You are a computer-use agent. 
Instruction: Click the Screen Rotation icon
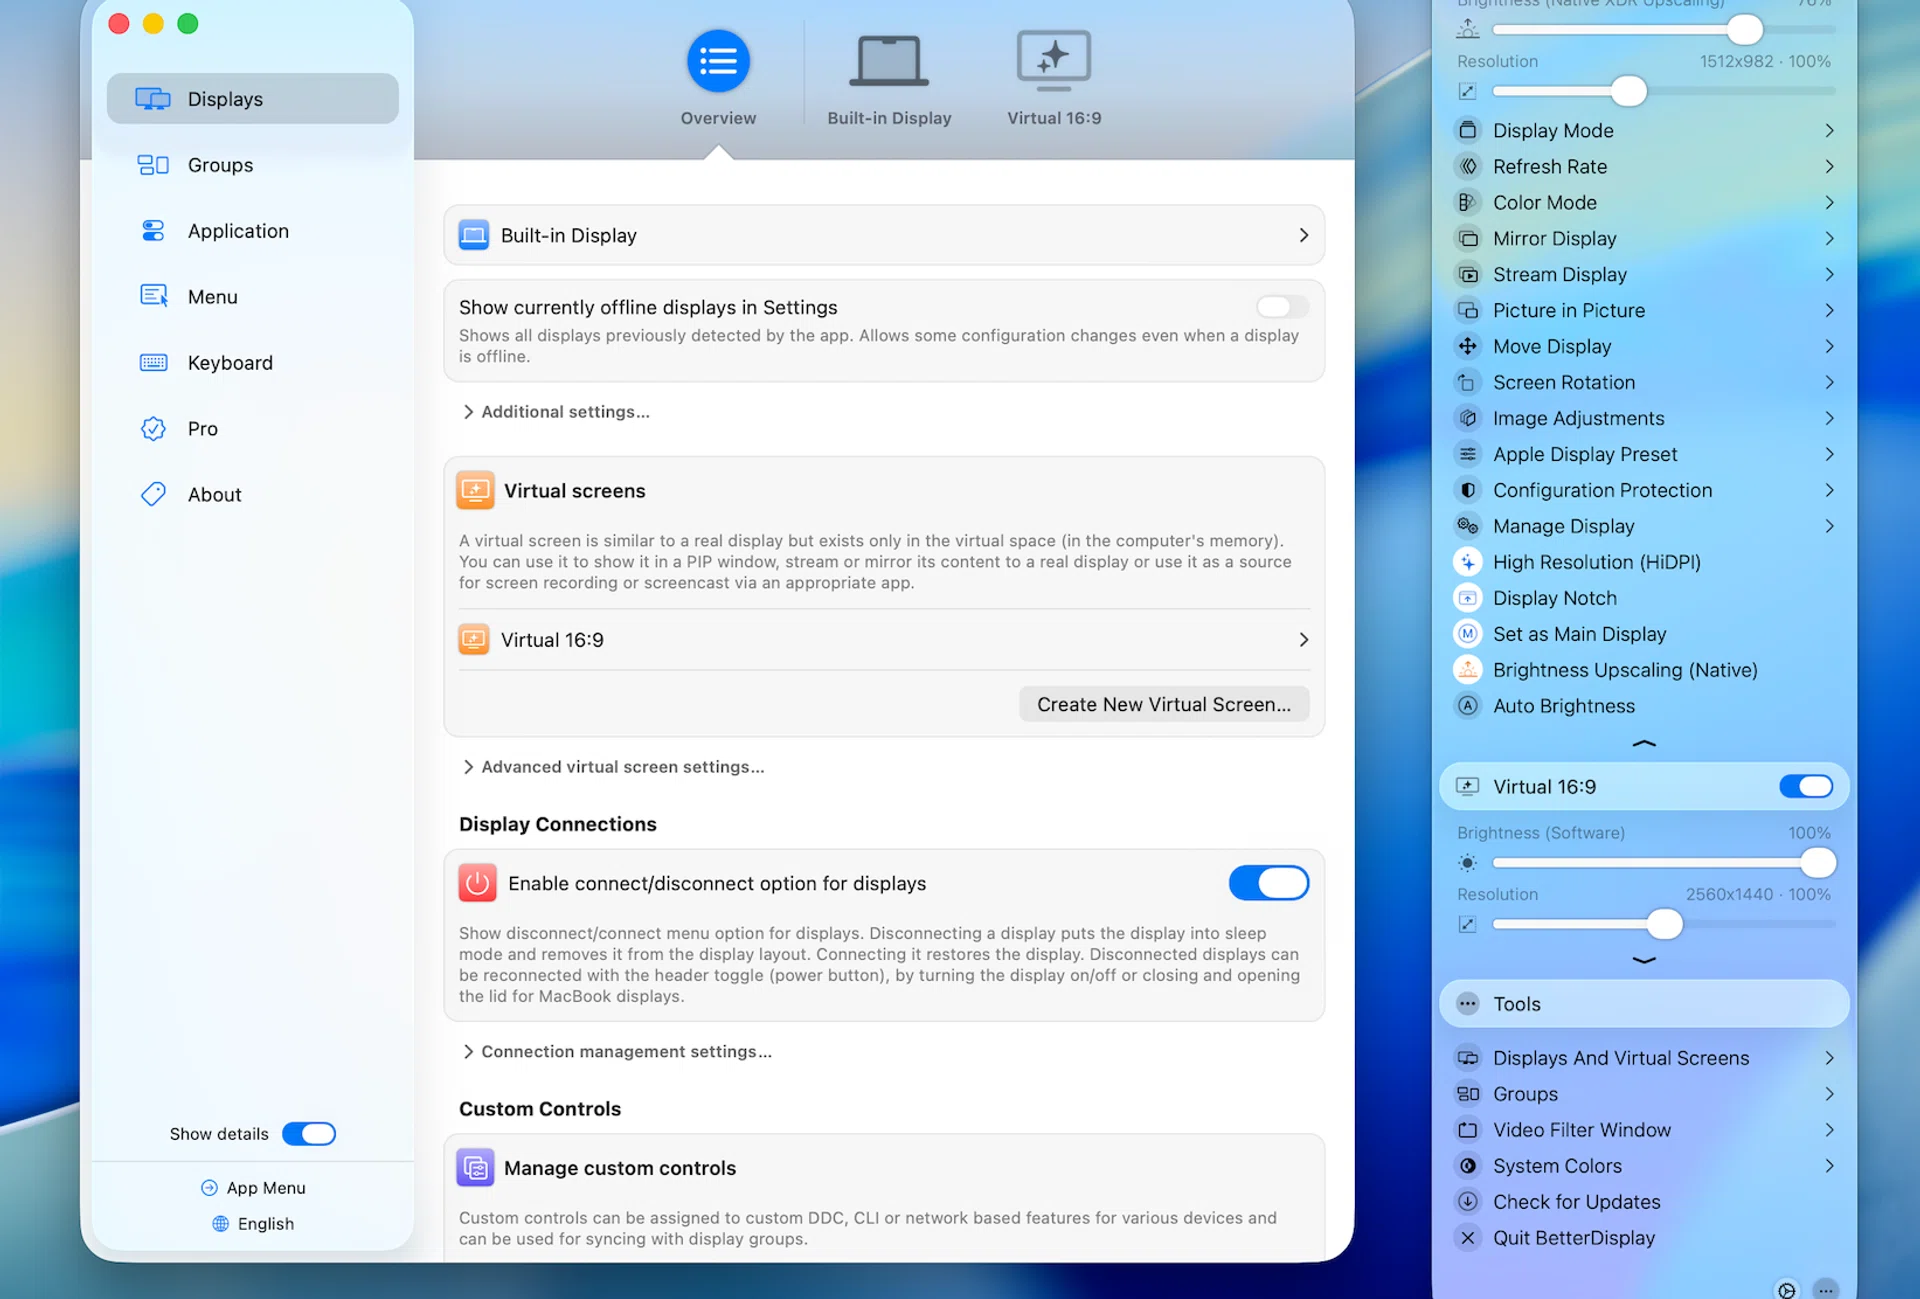(1467, 382)
